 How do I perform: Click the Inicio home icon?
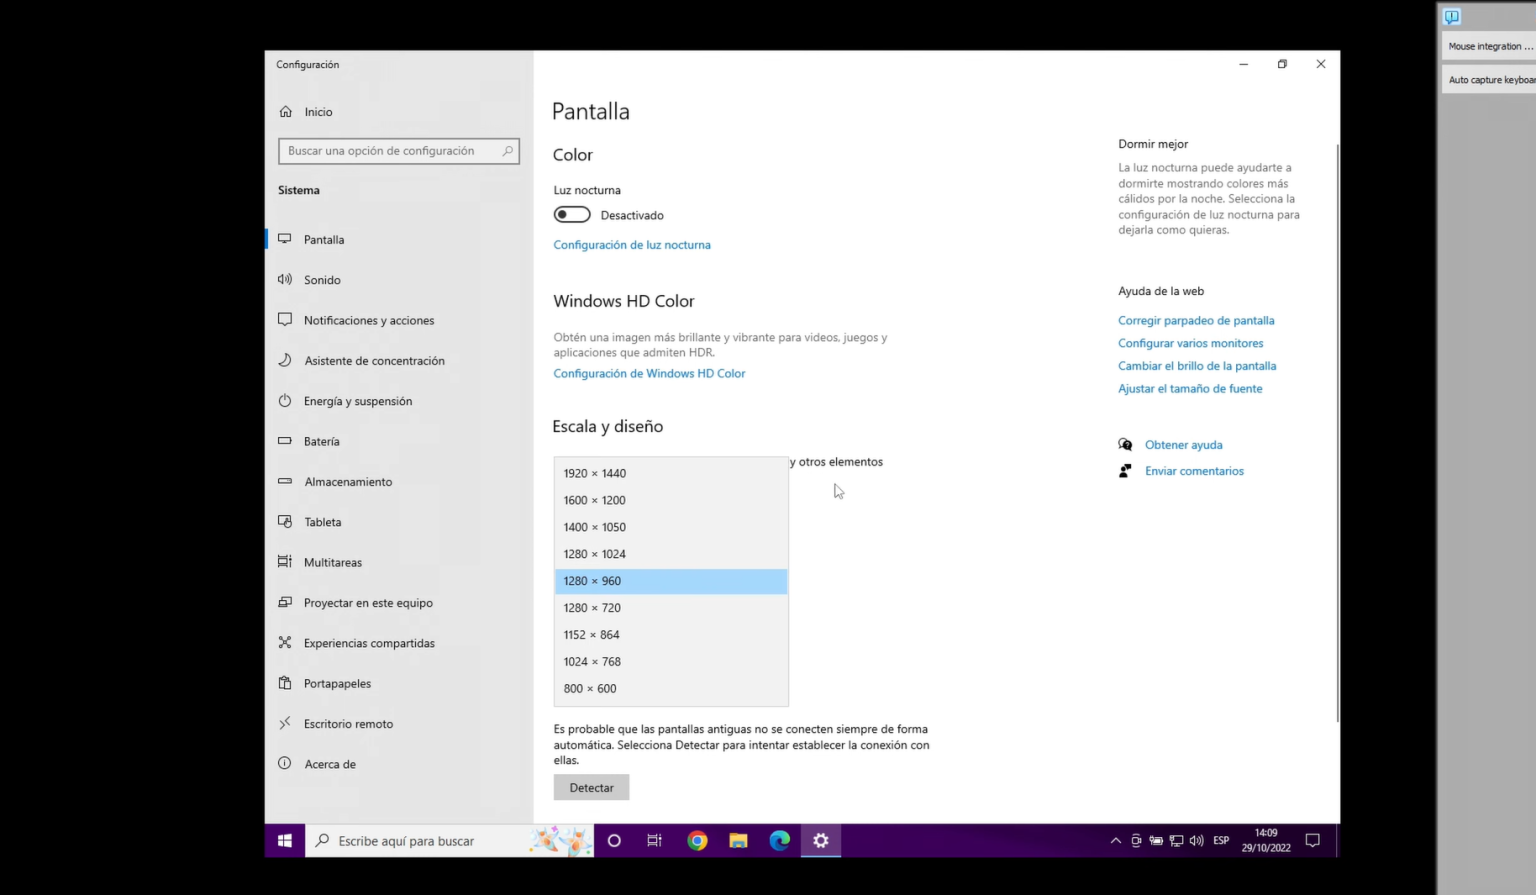click(286, 112)
